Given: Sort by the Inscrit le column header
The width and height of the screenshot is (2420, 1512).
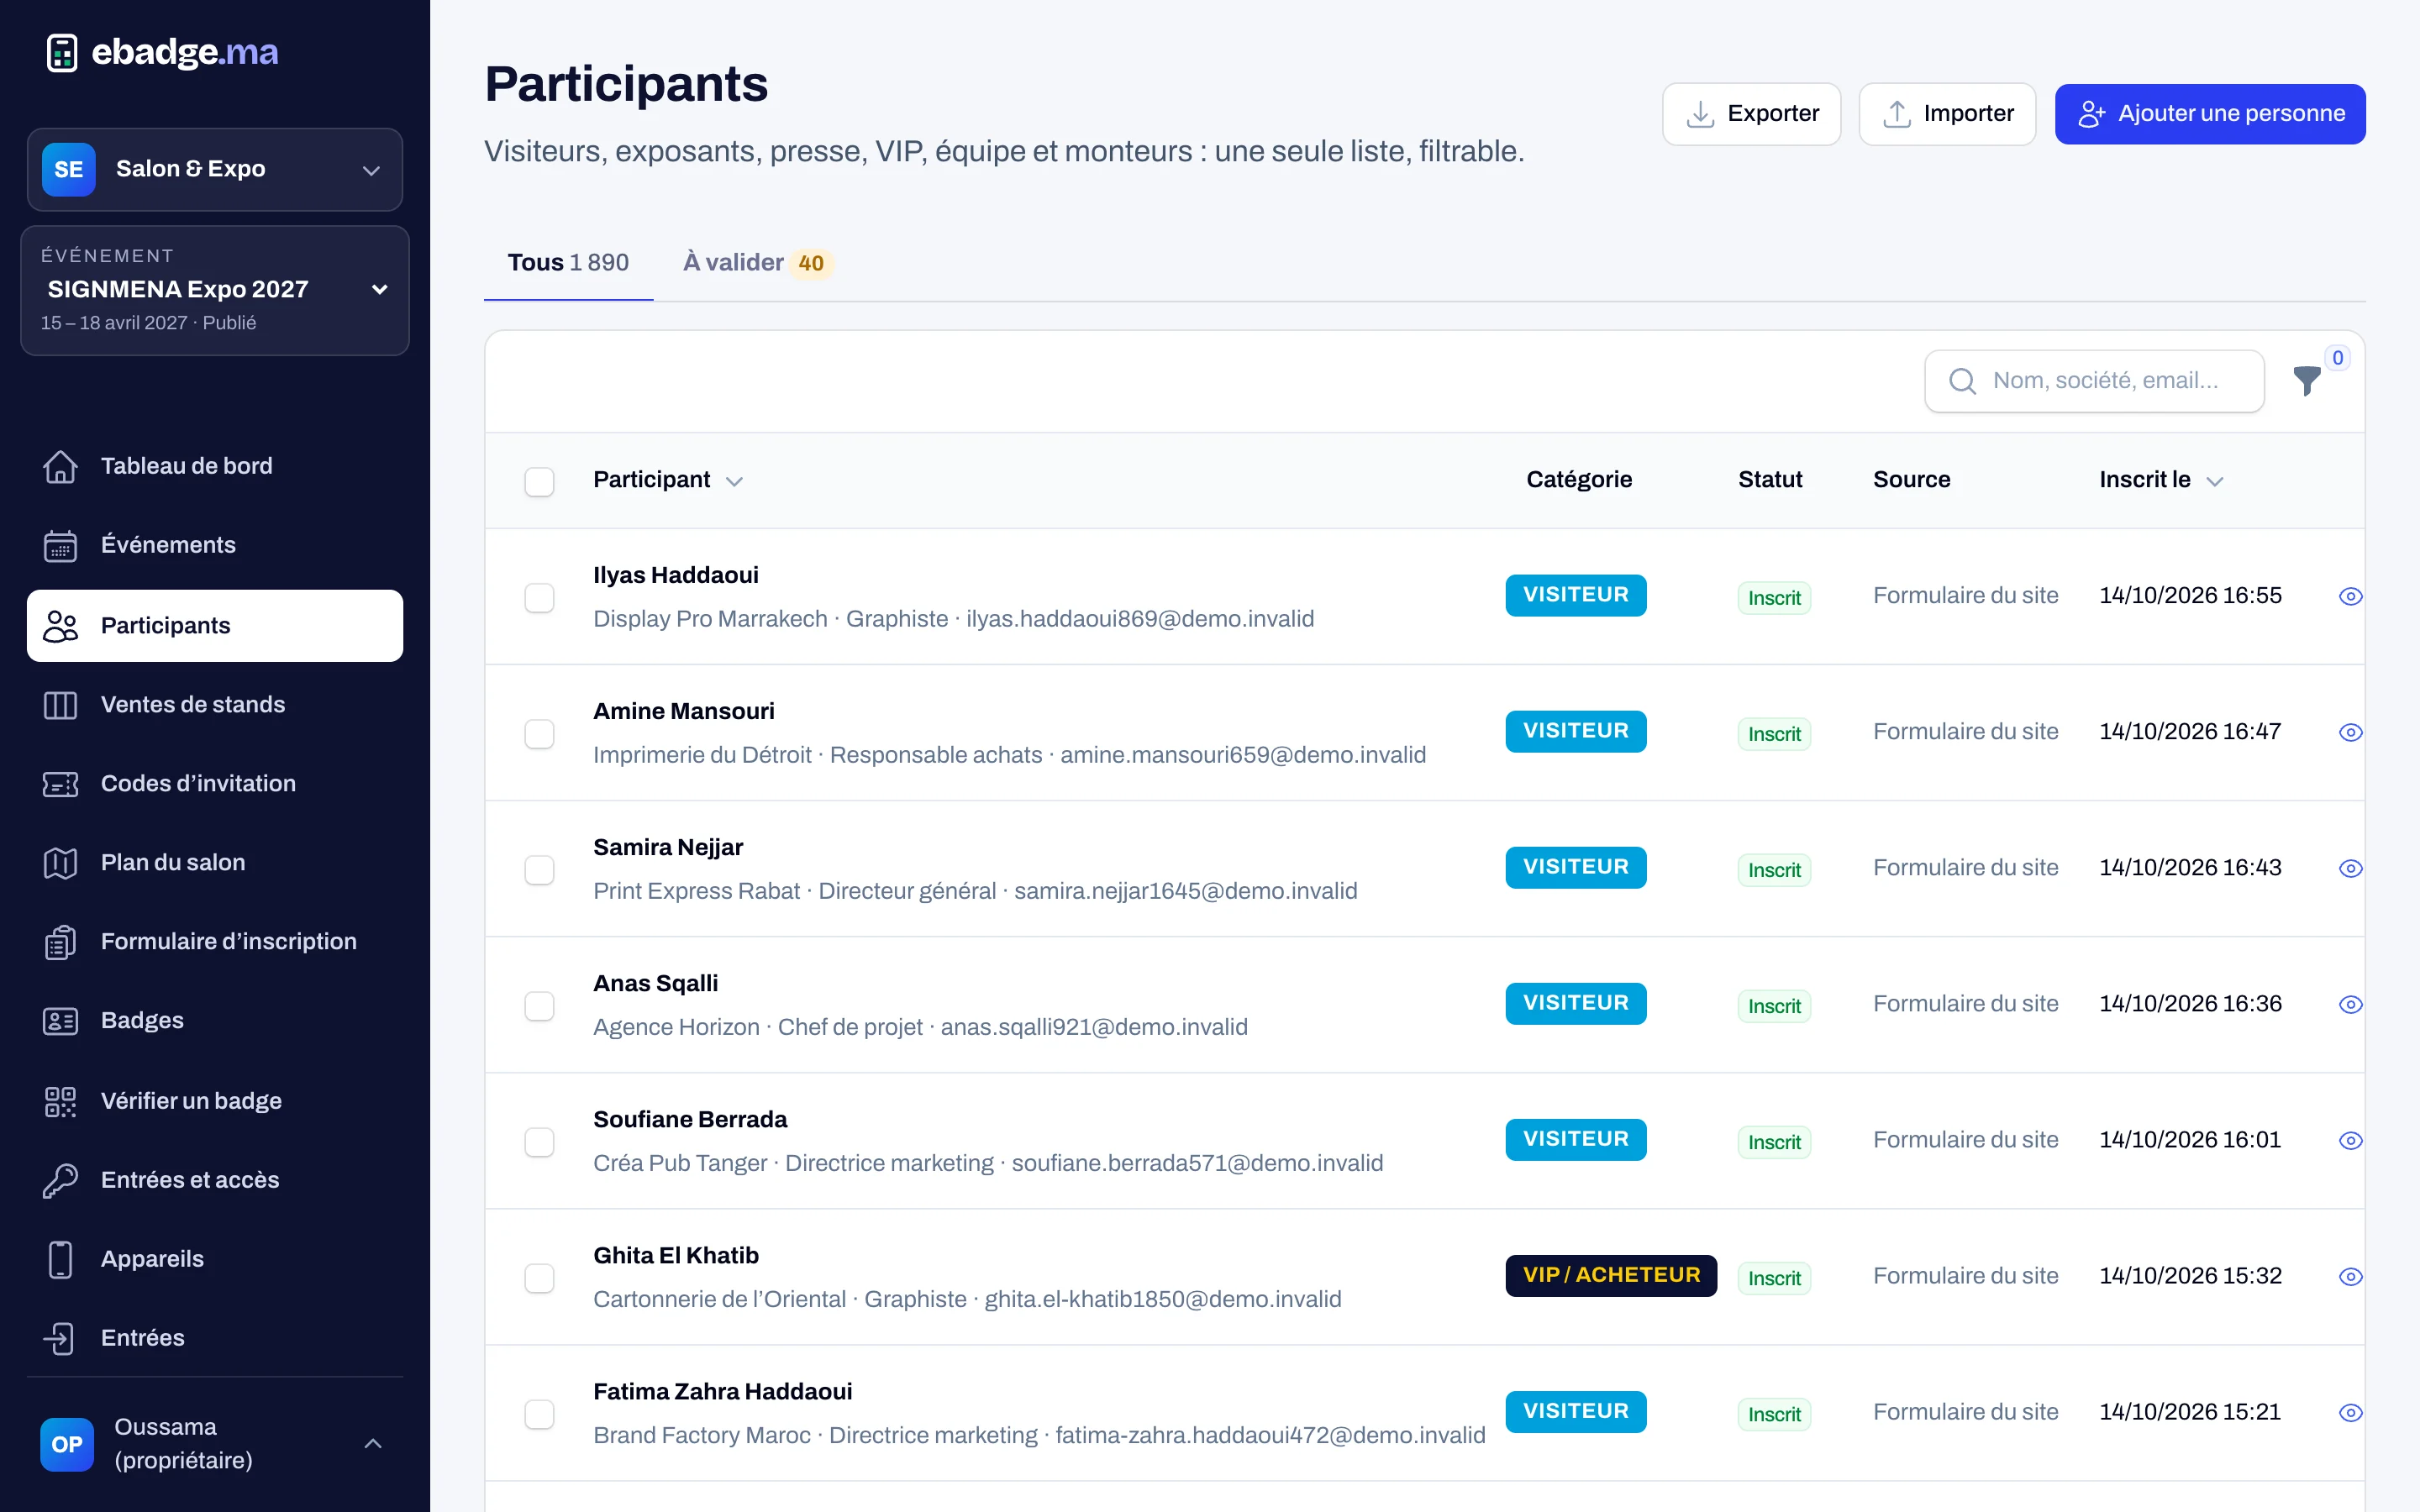Looking at the screenshot, I should (2160, 480).
